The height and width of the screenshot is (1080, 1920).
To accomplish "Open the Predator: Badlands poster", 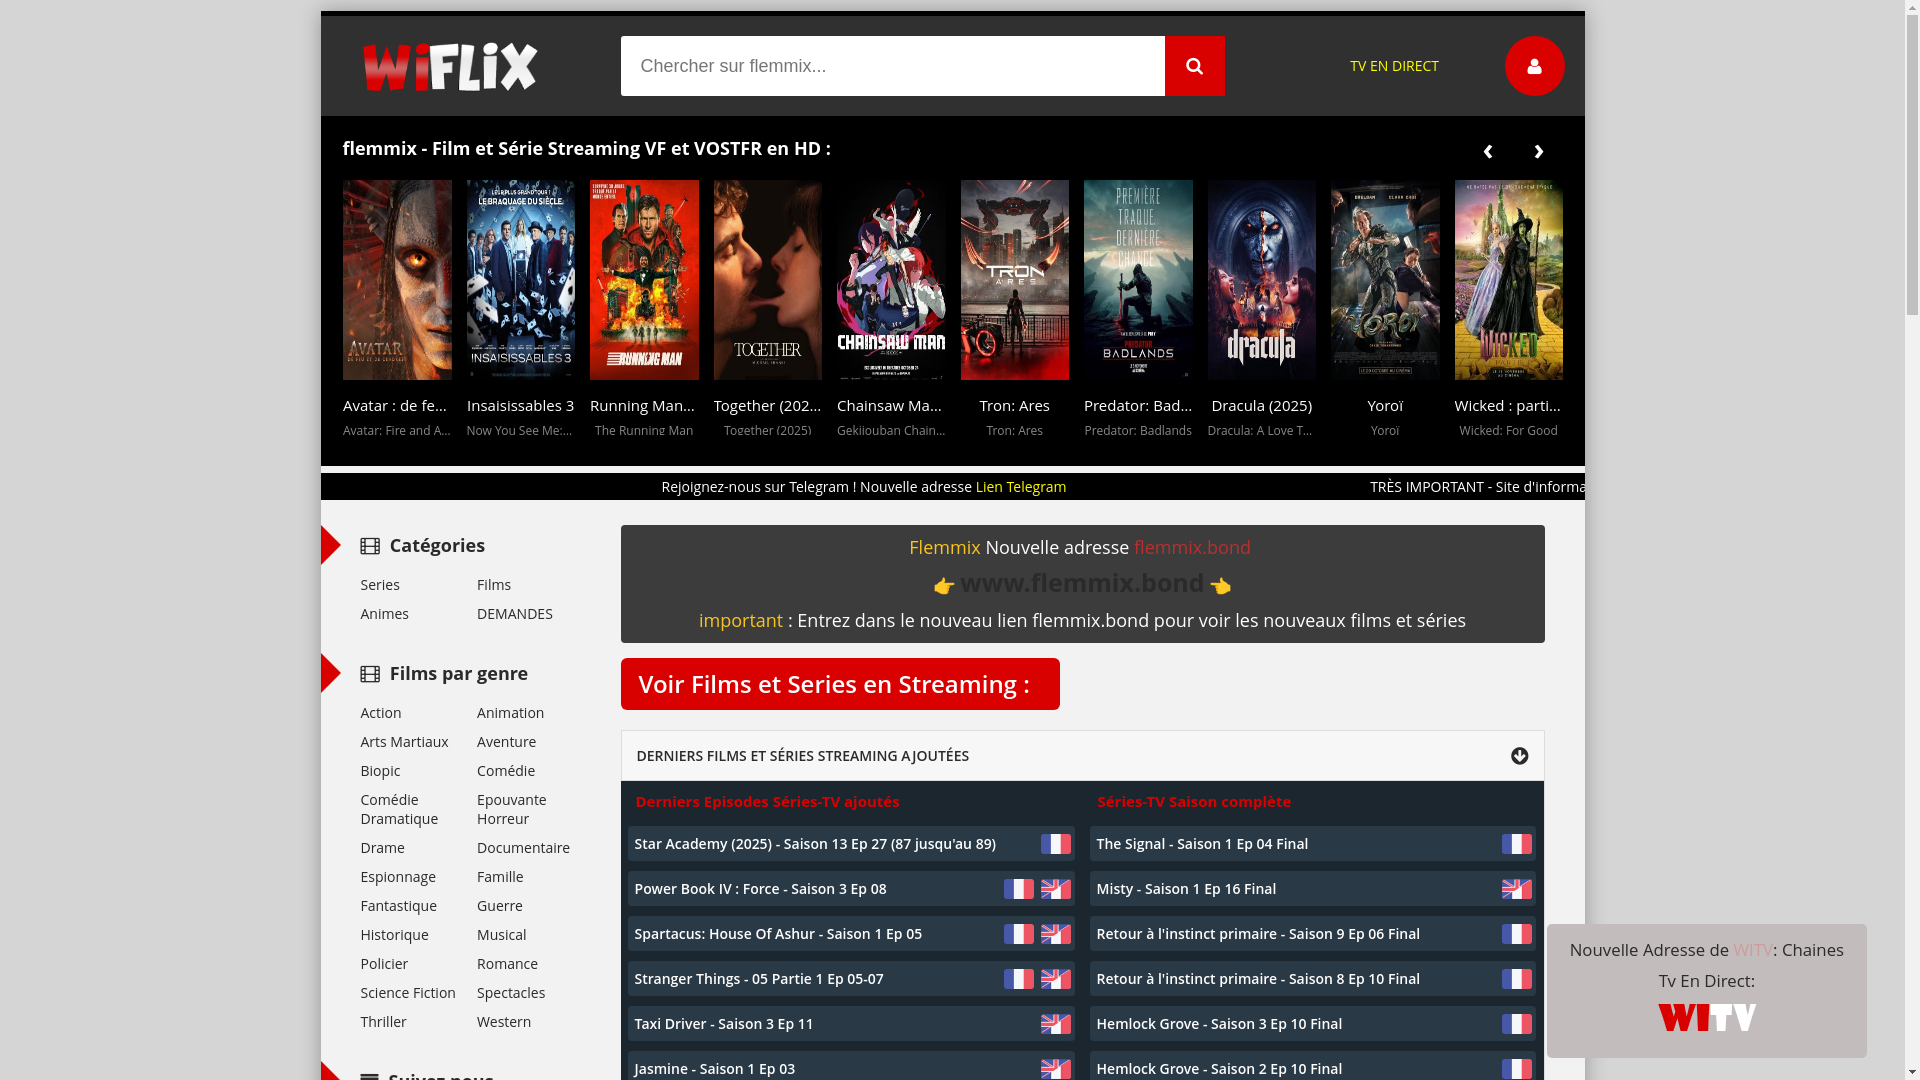I will tap(1138, 280).
